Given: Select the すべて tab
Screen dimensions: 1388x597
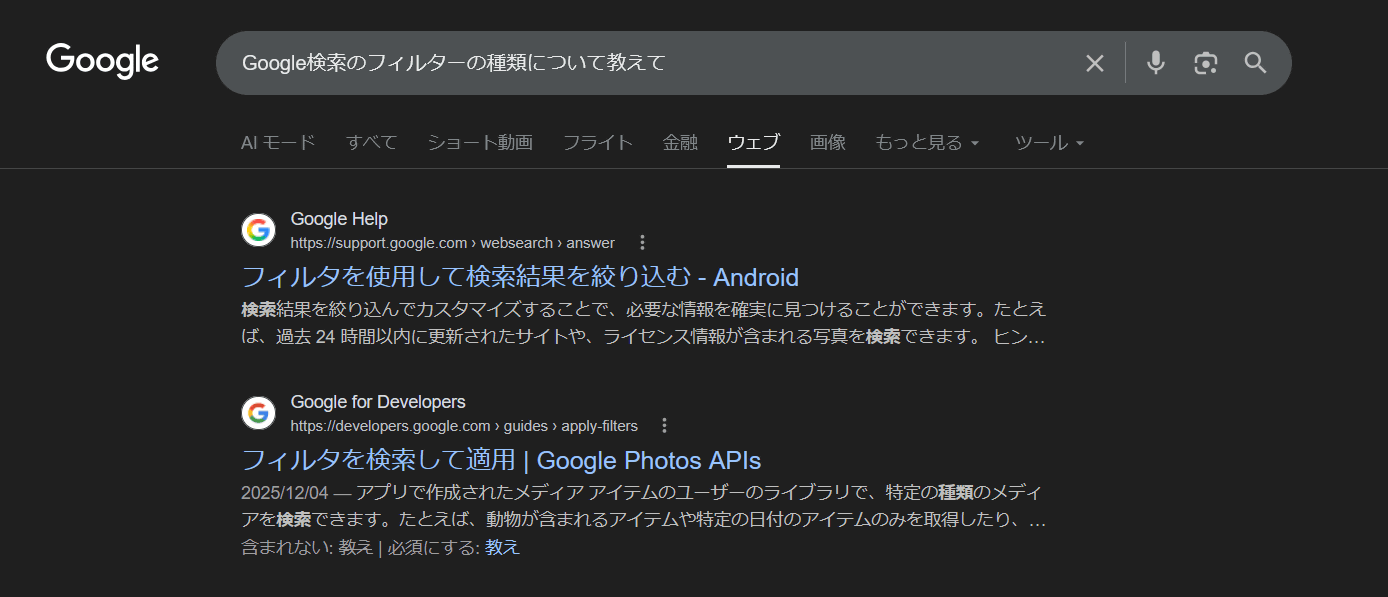Looking at the screenshot, I should [x=371, y=142].
